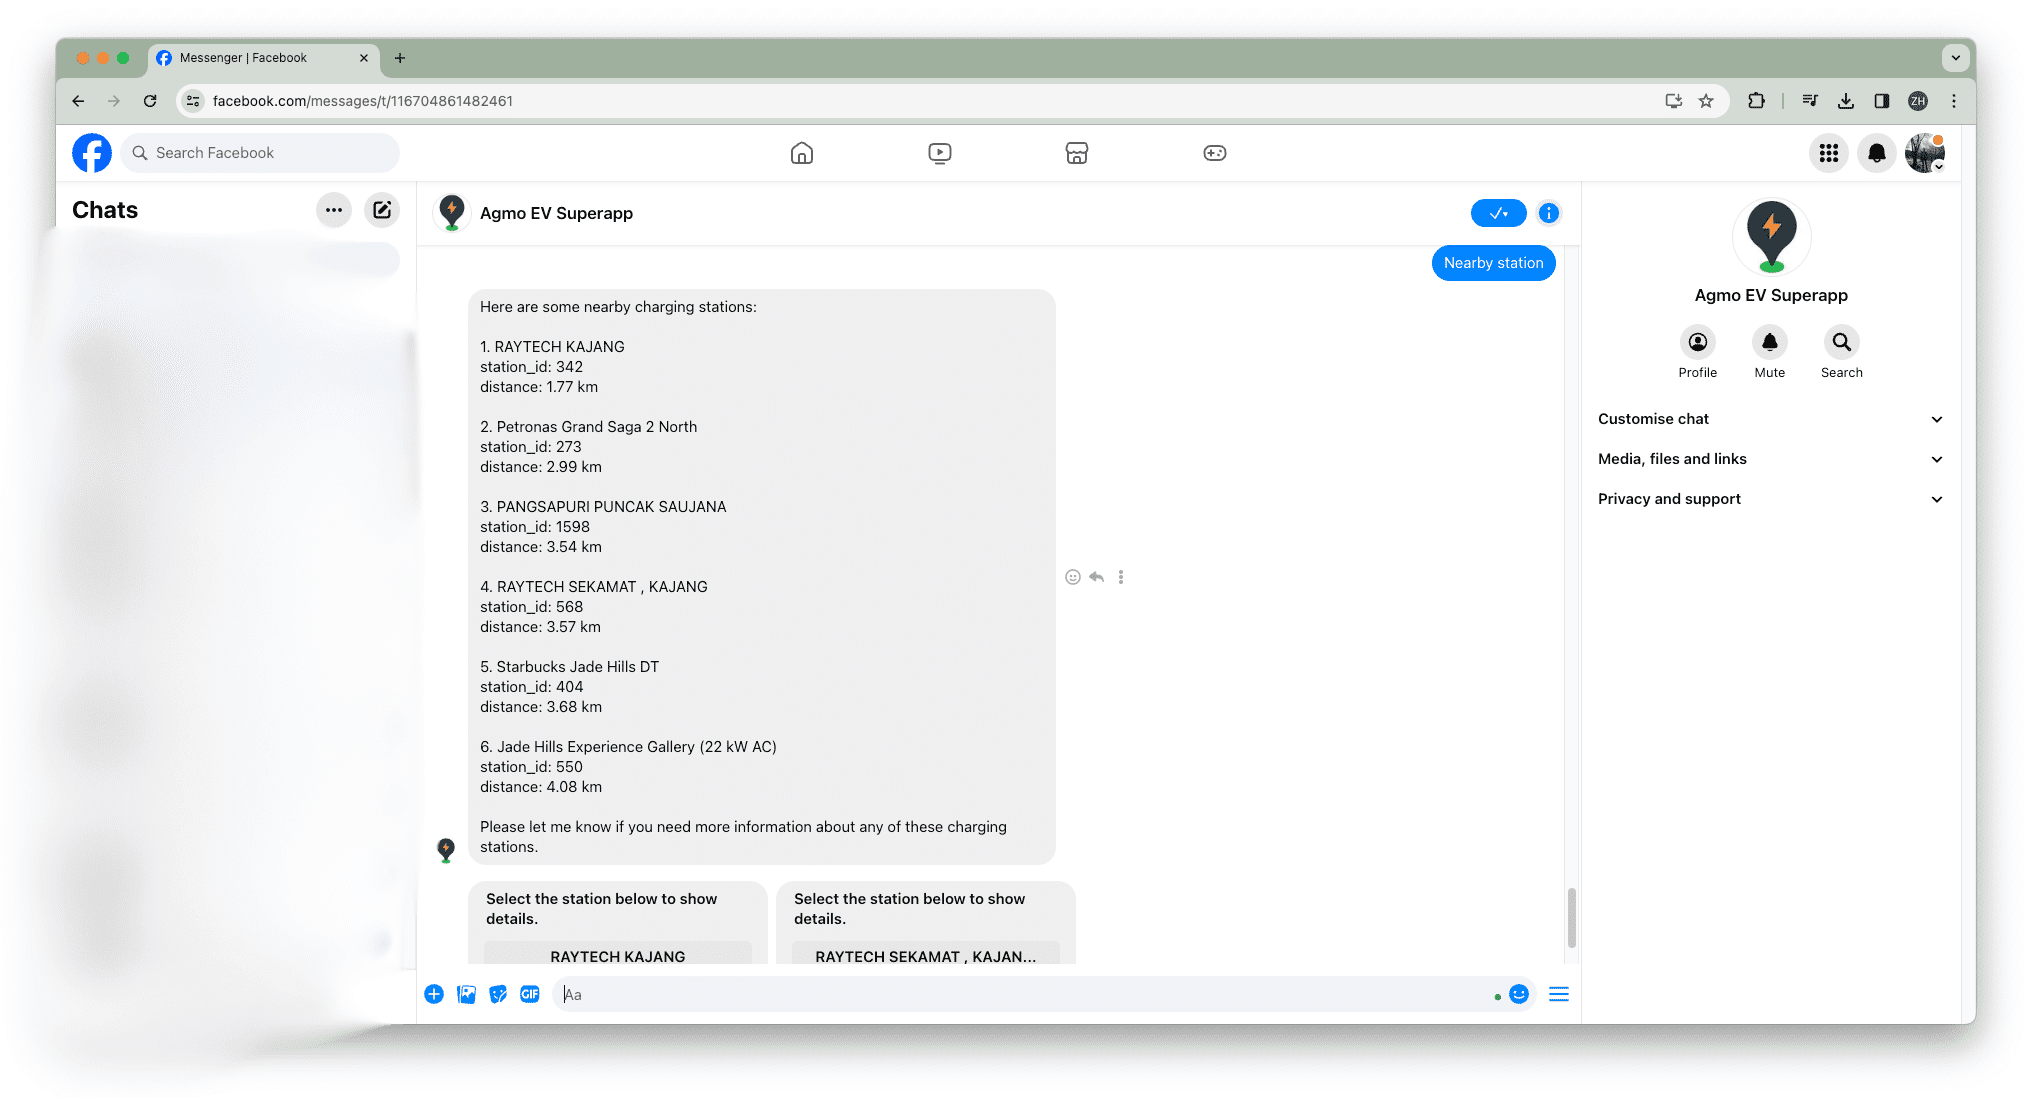The height and width of the screenshot is (1098, 2032).
Task: Open Chrome three-dot menu
Action: 1954,101
